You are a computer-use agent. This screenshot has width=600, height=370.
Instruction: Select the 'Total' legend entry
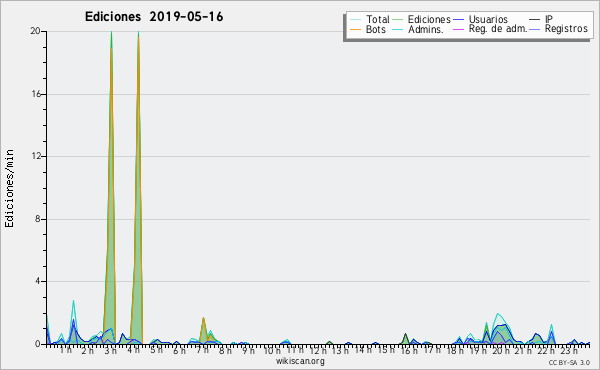[x=378, y=19]
